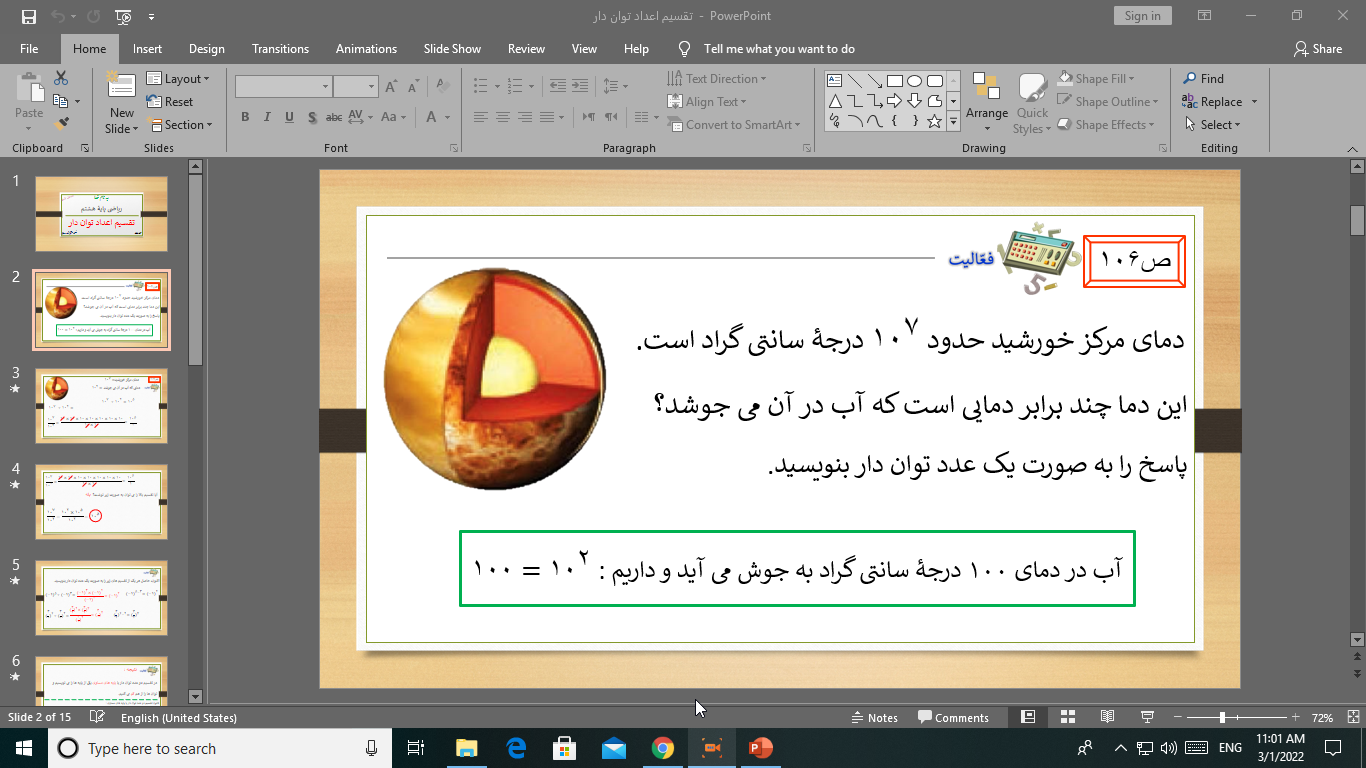Toggle Italic text formatting
The width and height of the screenshot is (1366, 768).
(x=267, y=117)
